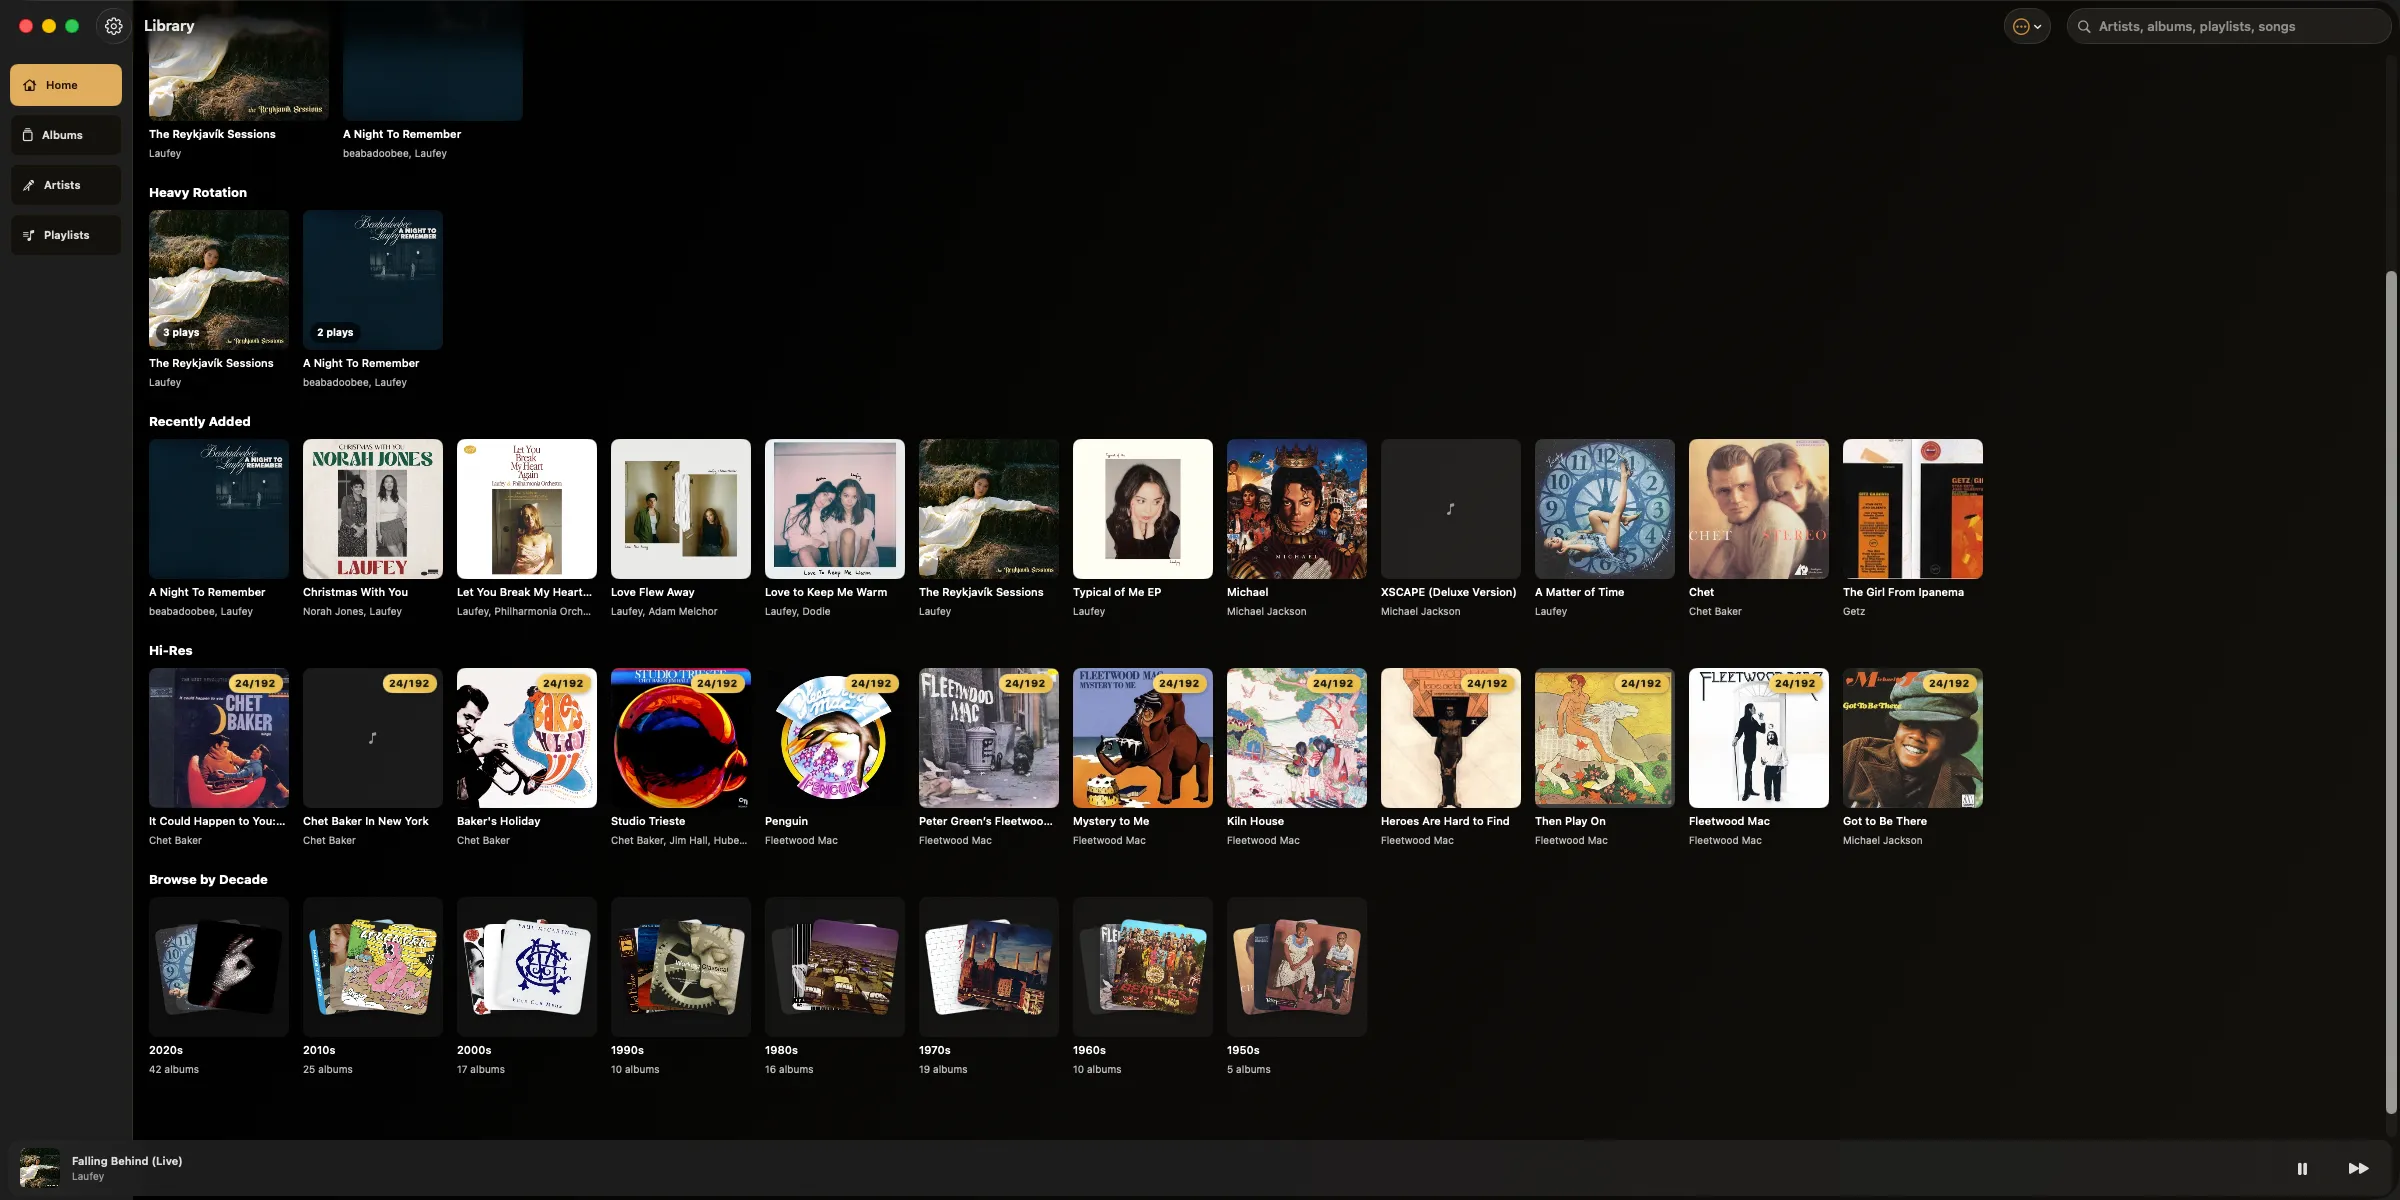Open Chet Baker In New York placeholder cover

[373, 738]
